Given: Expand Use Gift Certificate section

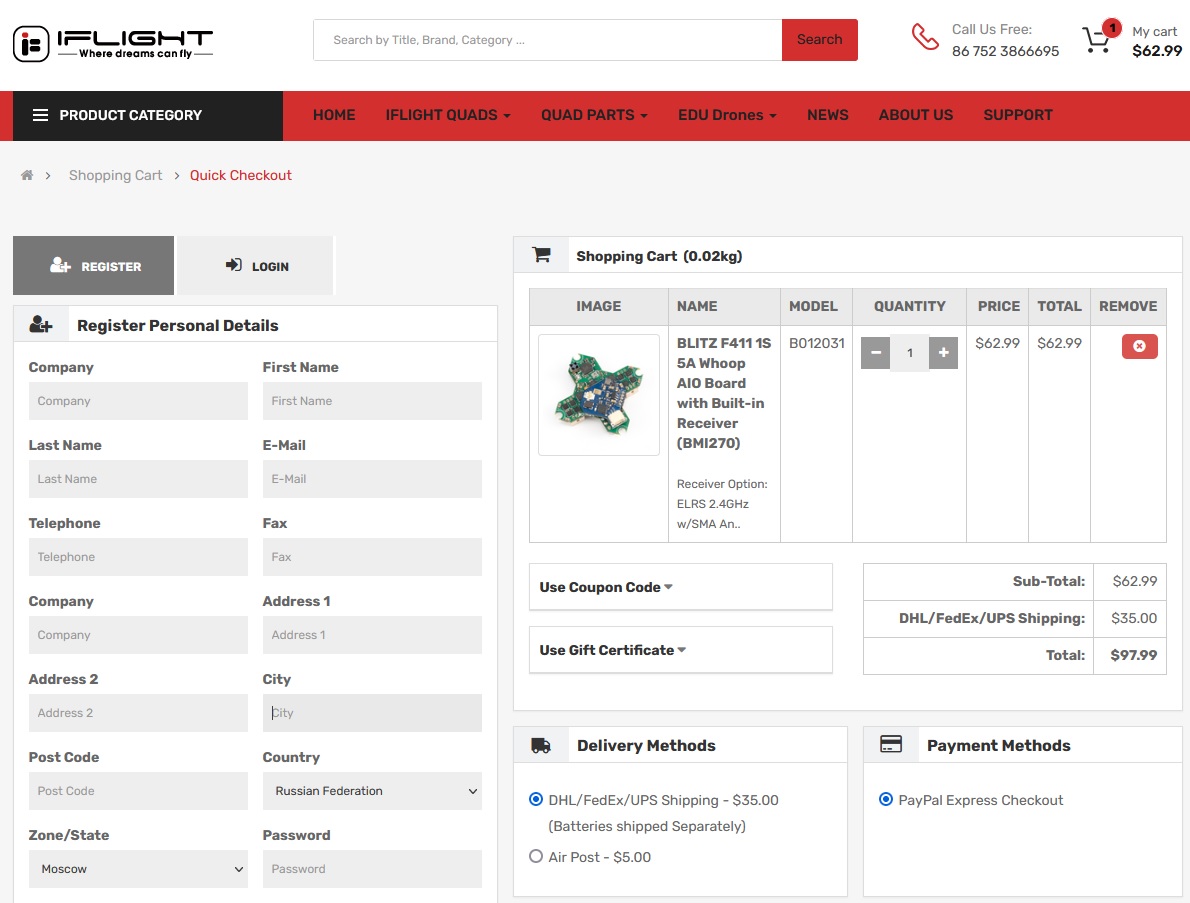Looking at the screenshot, I should 681,650.
